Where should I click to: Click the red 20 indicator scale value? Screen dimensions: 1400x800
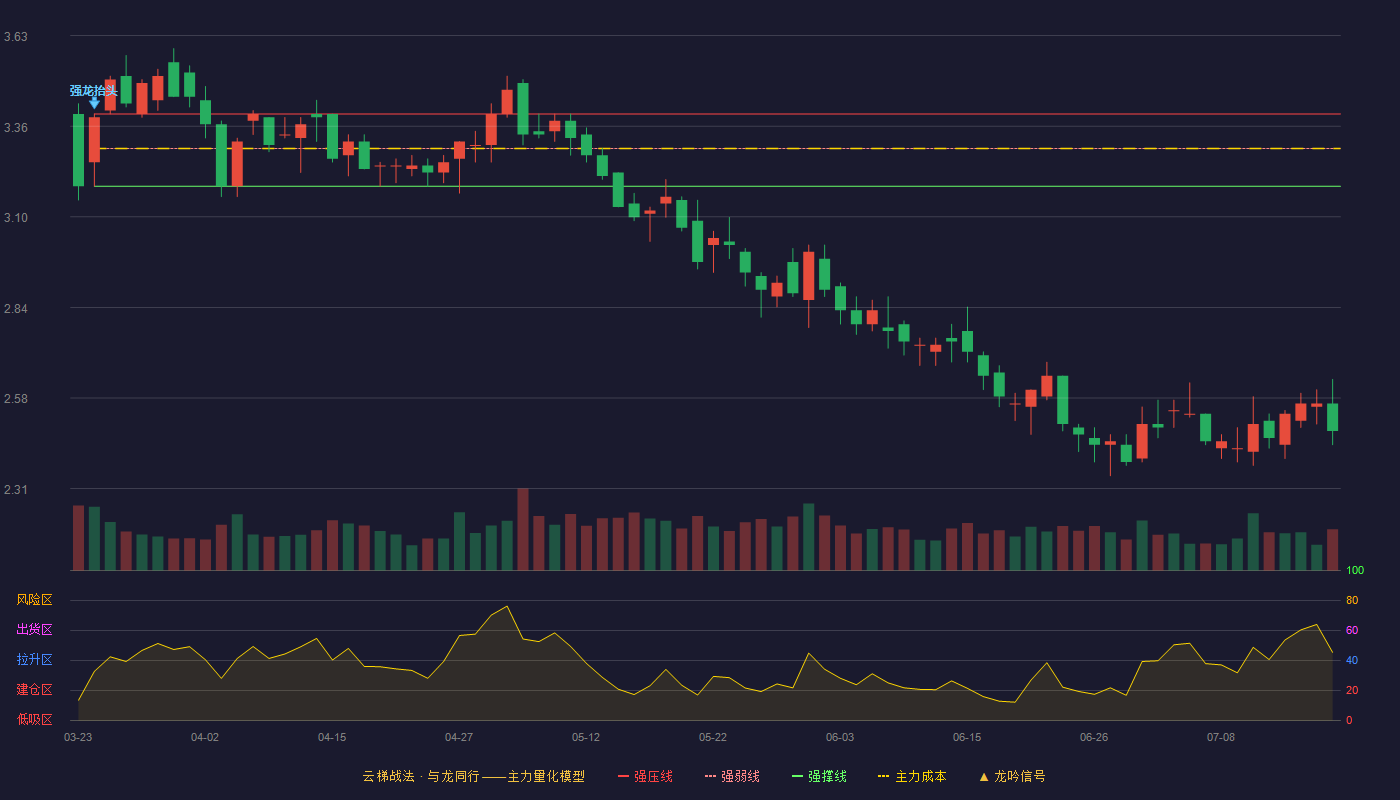tap(1352, 690)
